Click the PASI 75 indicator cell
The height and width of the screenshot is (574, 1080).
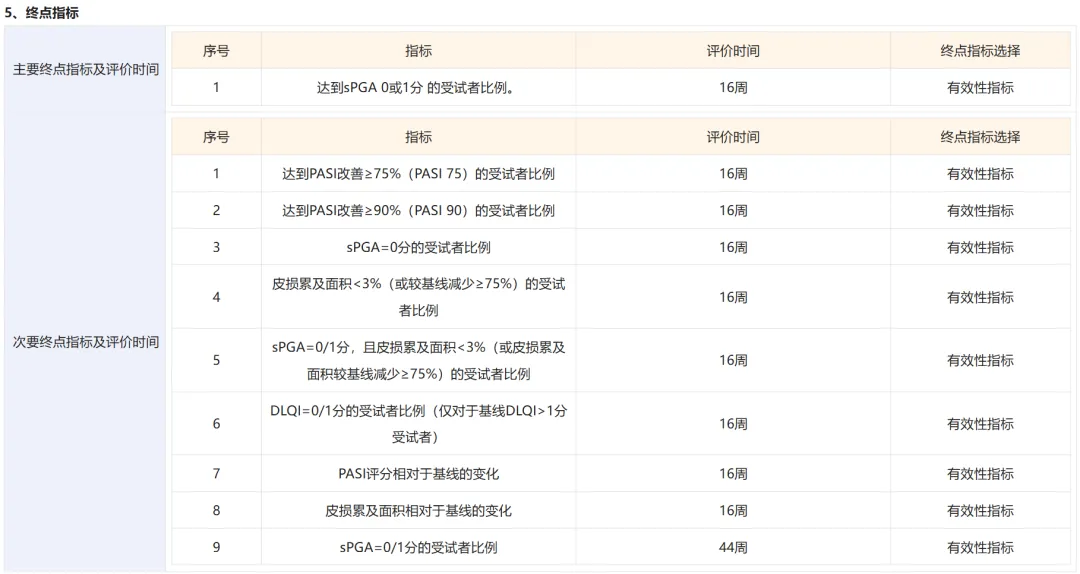click(x=418, y=173)
